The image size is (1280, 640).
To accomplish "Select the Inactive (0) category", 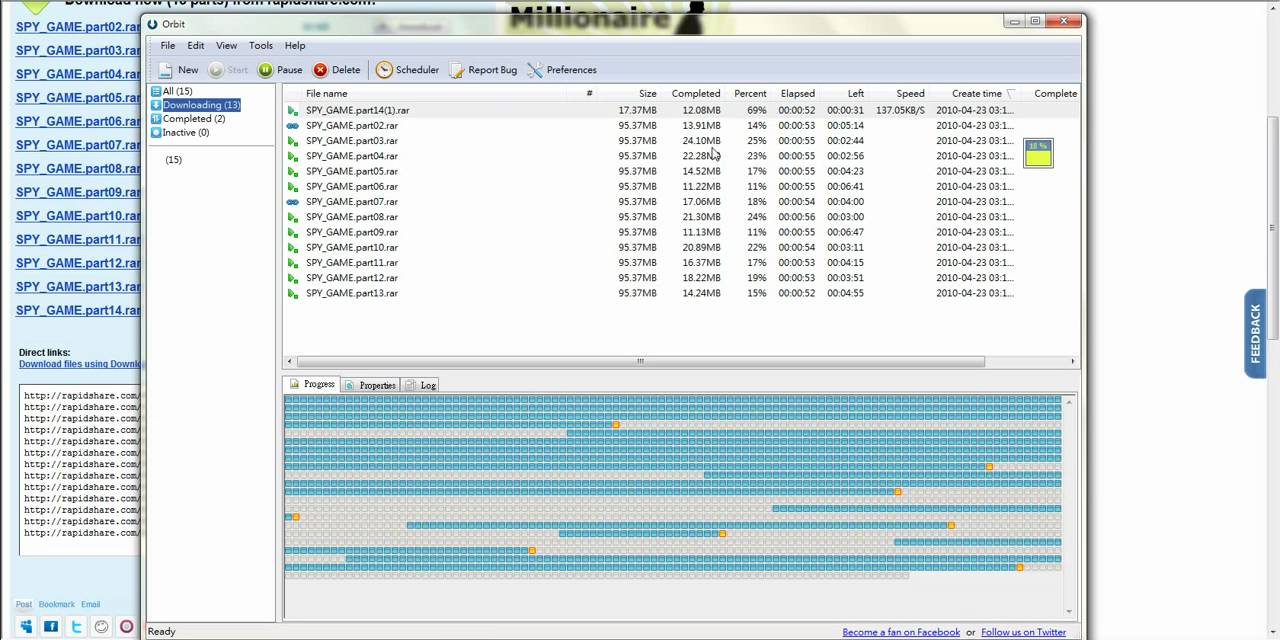I will point(180,133).
